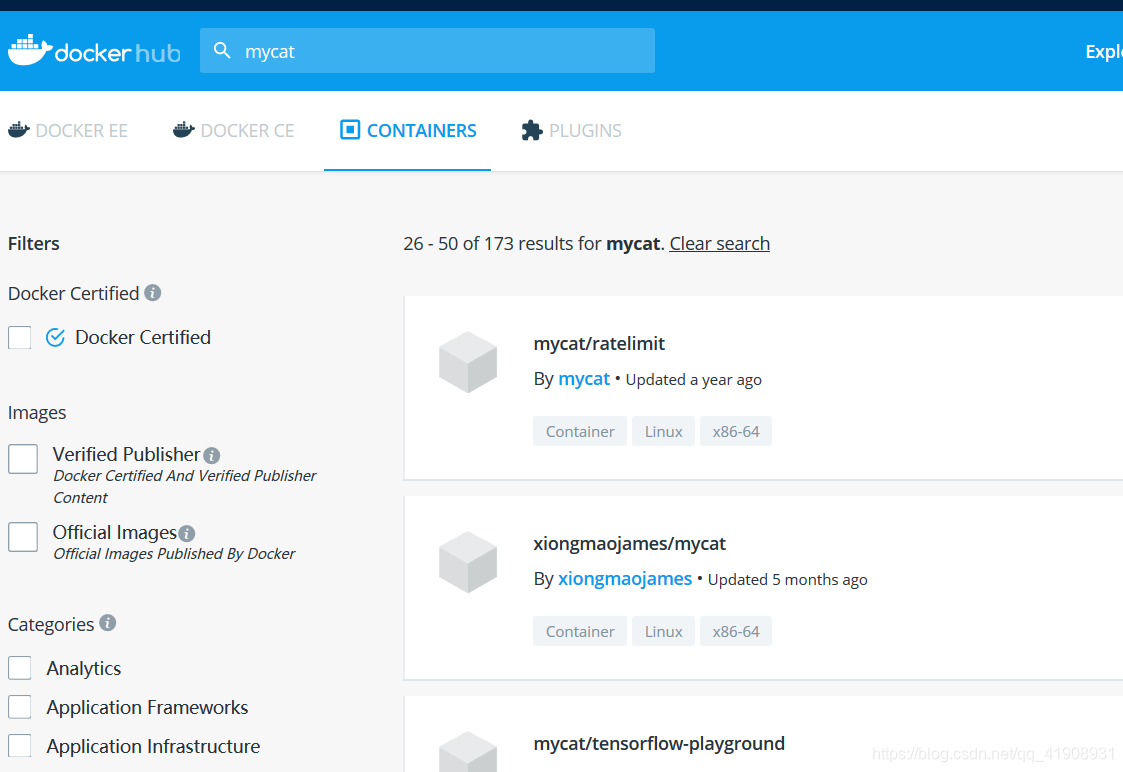Click the mycat/ratelimit cube image
Screen dimensions: 1123x772
coord(468,362)
